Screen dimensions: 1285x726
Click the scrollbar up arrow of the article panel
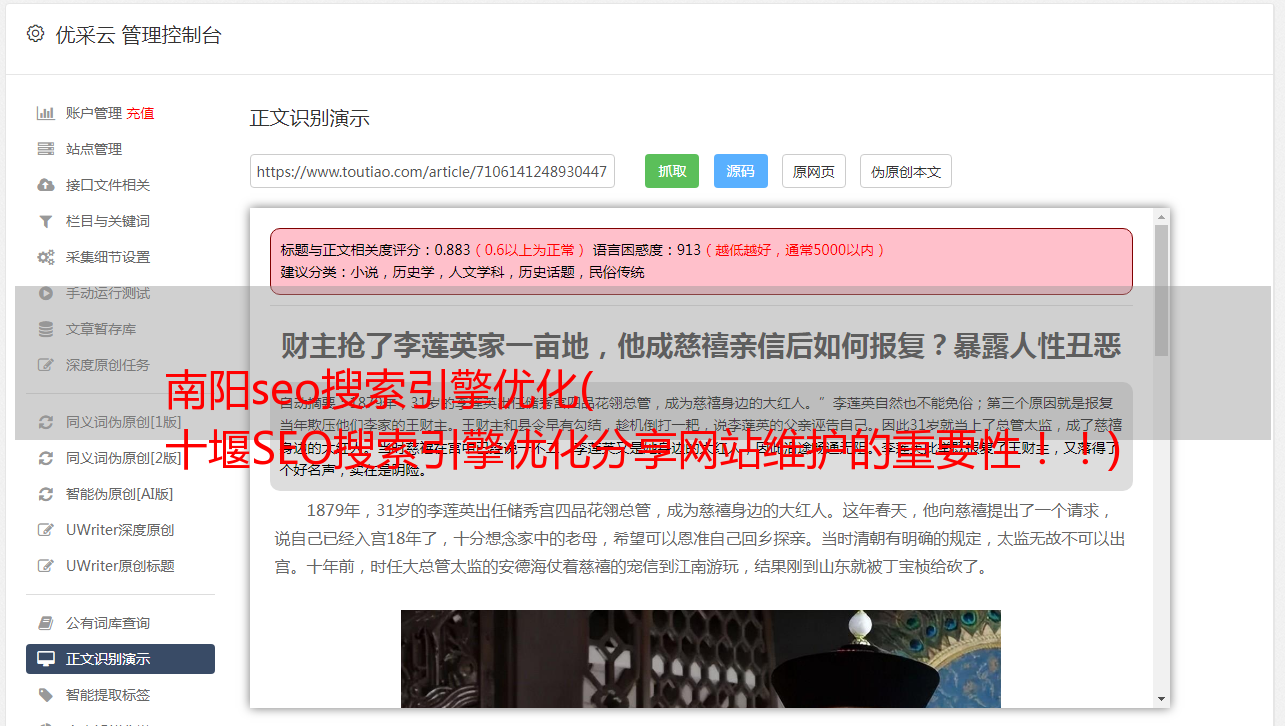point(1161,216)
